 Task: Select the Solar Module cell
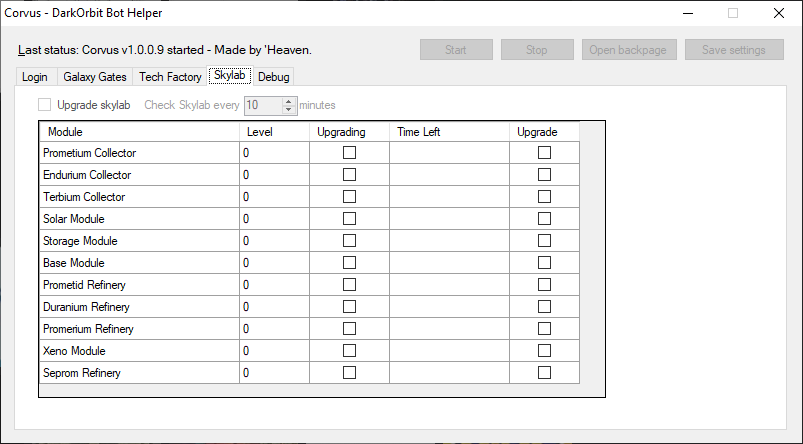(139, 219)
